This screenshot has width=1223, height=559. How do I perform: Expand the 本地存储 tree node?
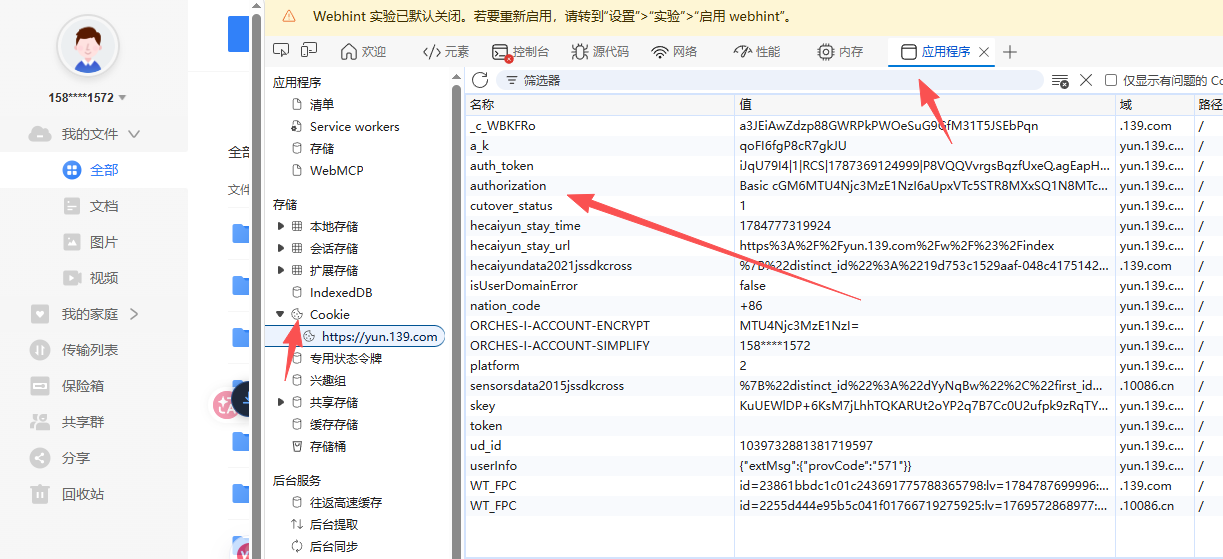(280, 227)
